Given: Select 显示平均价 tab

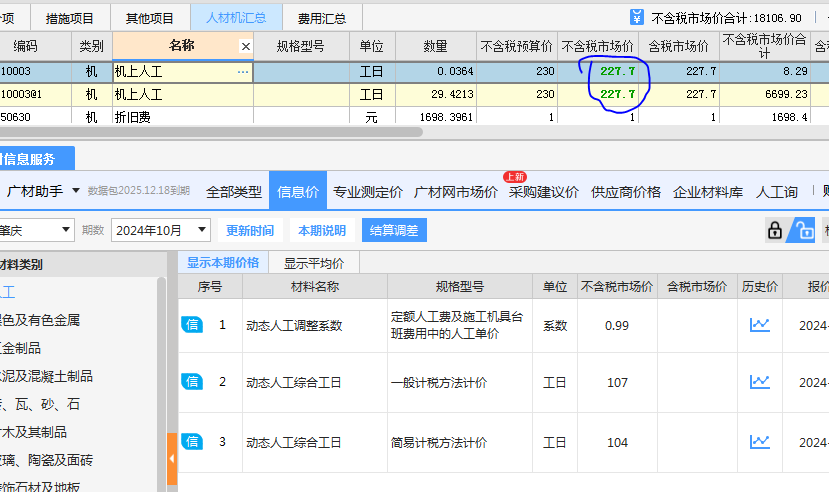Looking at the screenshot, I should pyautogui.click(x=314, y=263).
